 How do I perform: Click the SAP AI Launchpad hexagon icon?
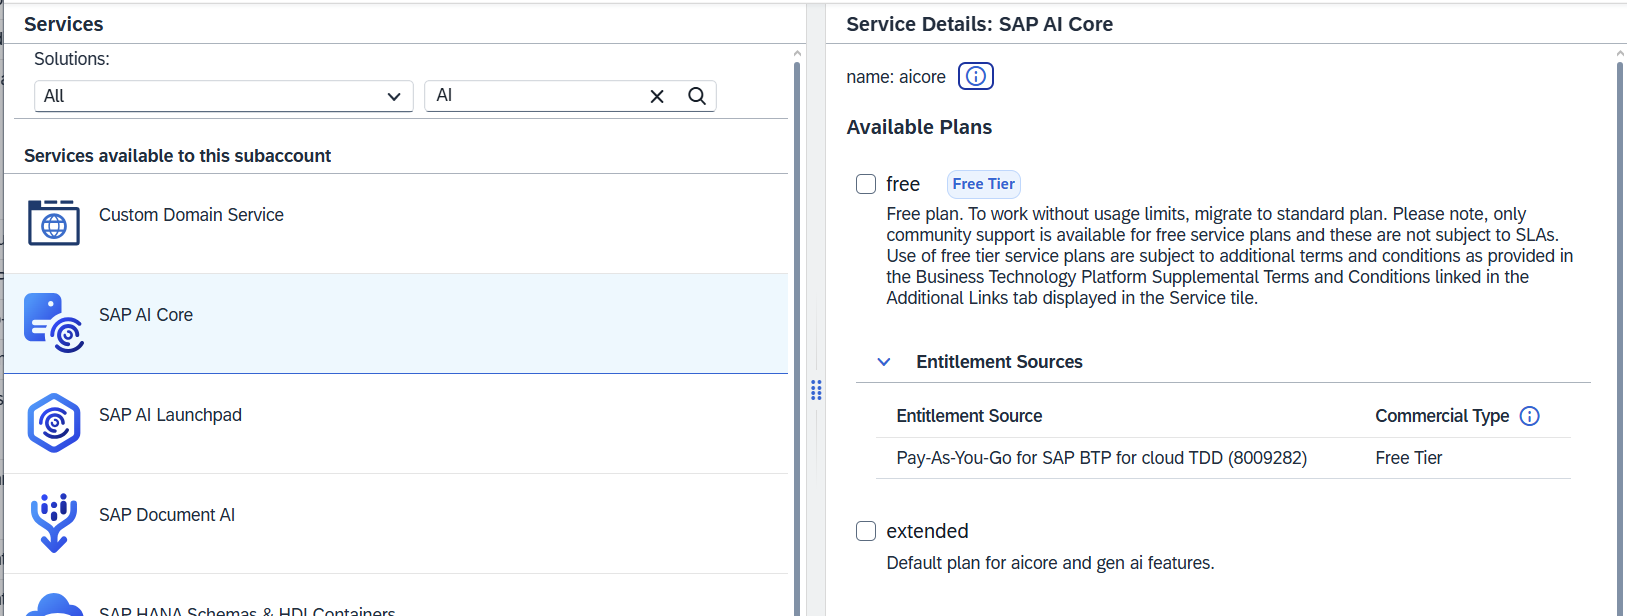coord(54,423)
